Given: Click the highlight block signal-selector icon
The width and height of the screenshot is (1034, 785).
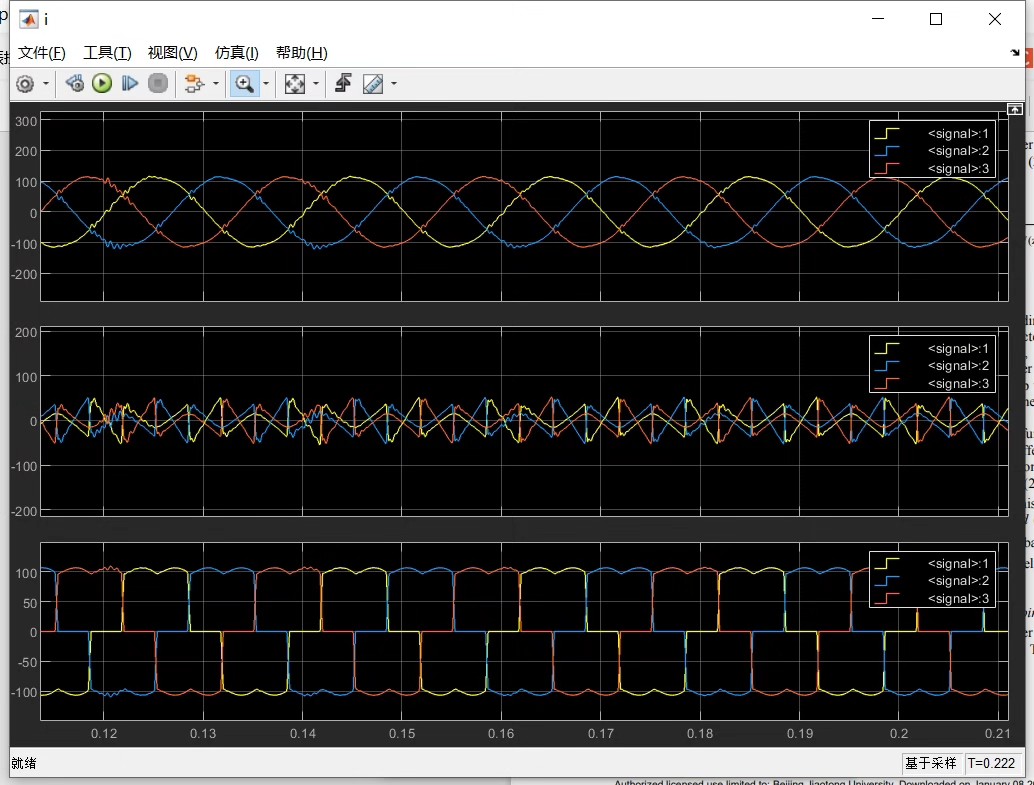Looking at the screenshot, I should click(x=194, y=84).
